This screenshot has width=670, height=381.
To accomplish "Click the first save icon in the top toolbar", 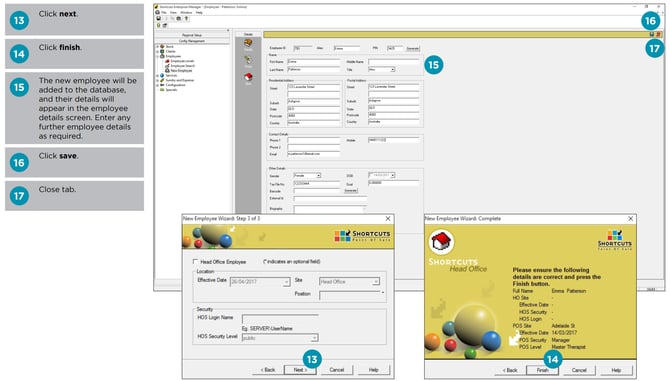I will coord(159,19).
